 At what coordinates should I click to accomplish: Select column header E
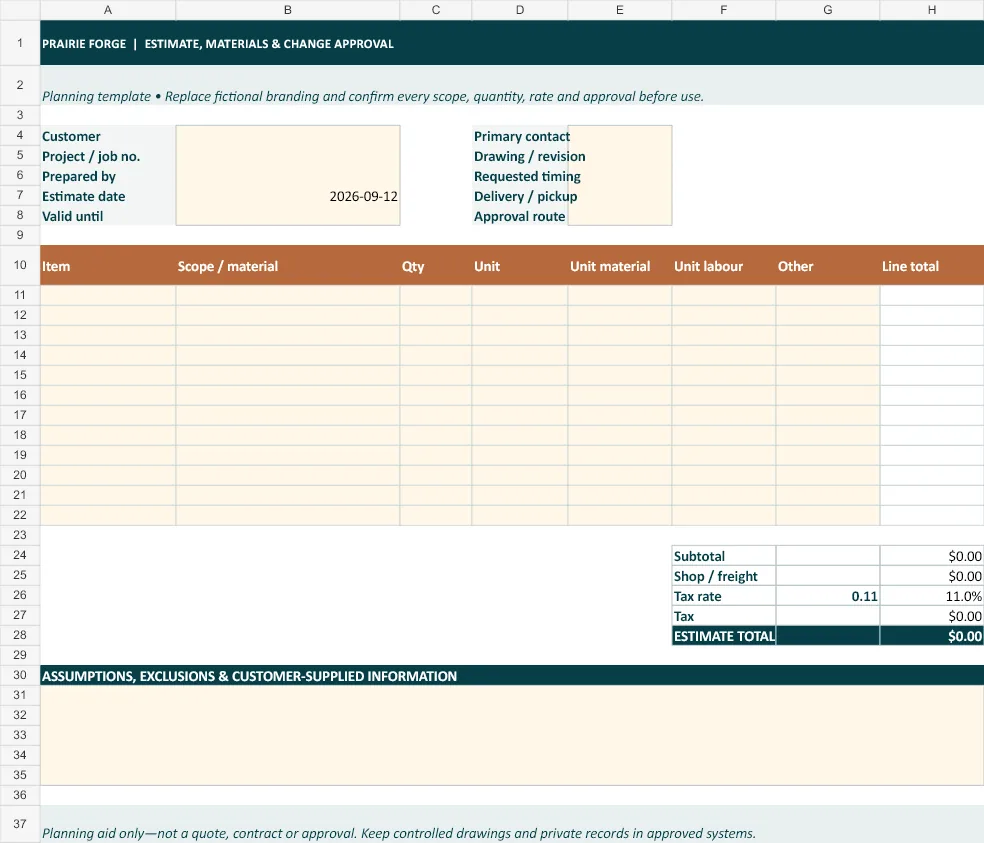coord(619,10)
